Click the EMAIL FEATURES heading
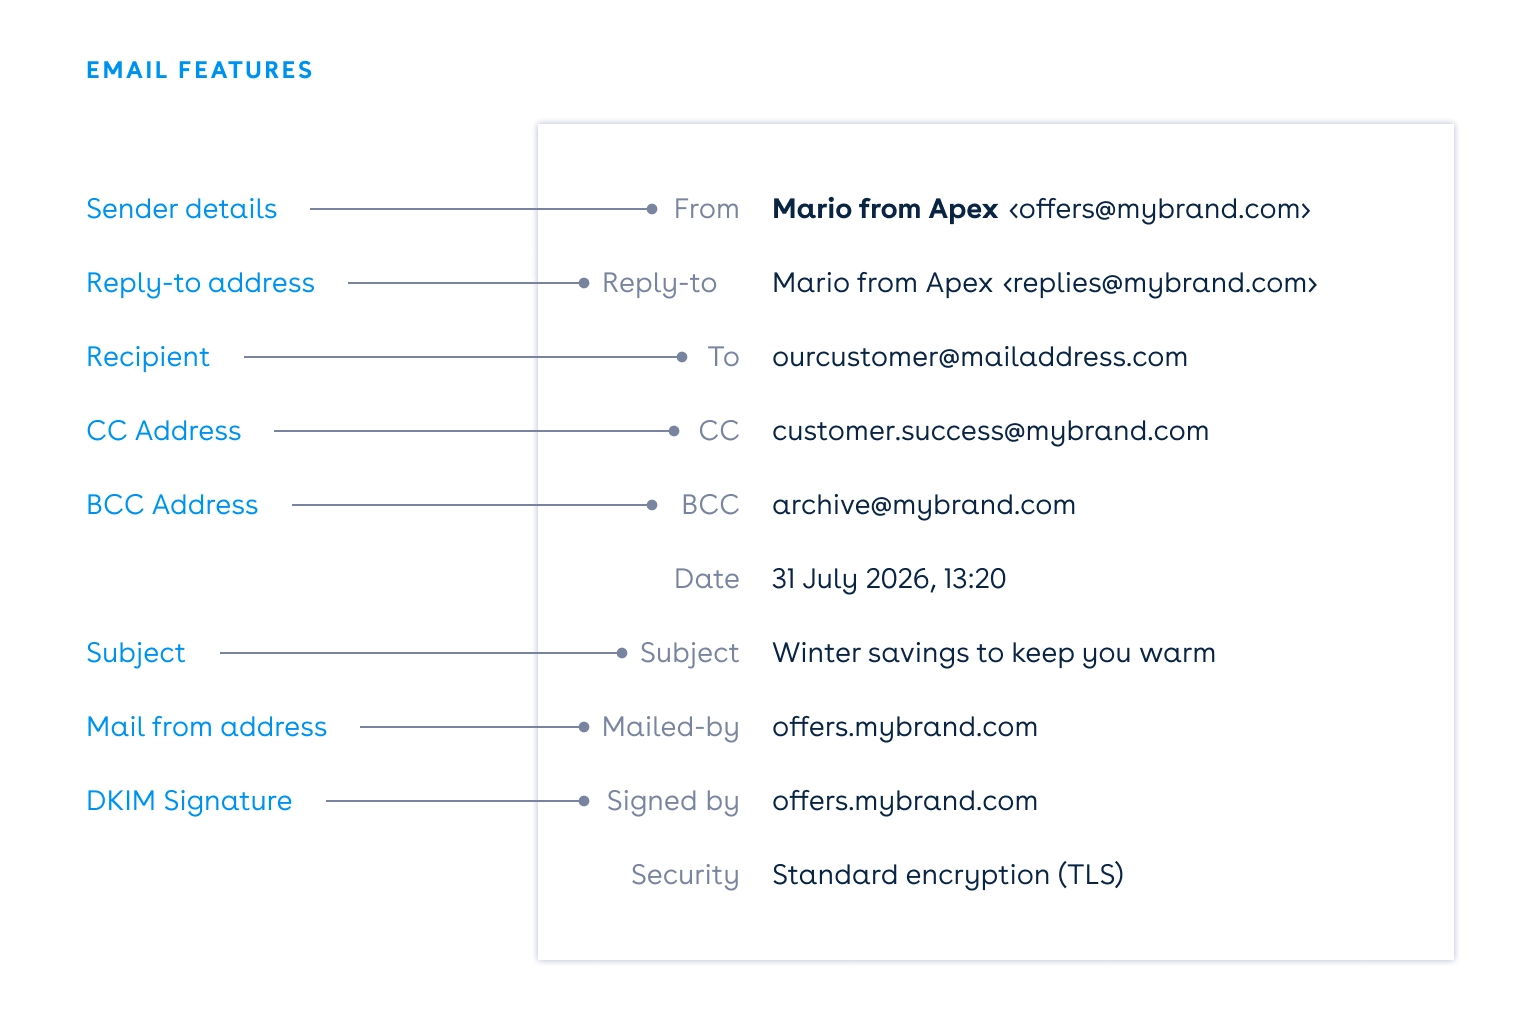The image size is (1540, 1028). coord(199,70)
